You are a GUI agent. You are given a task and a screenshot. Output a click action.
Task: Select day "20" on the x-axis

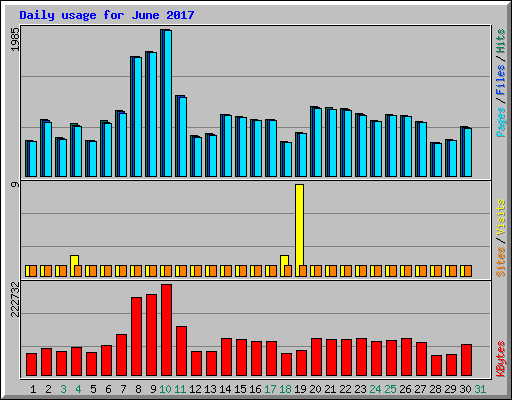pyautogui.click(x=315, y=389)
